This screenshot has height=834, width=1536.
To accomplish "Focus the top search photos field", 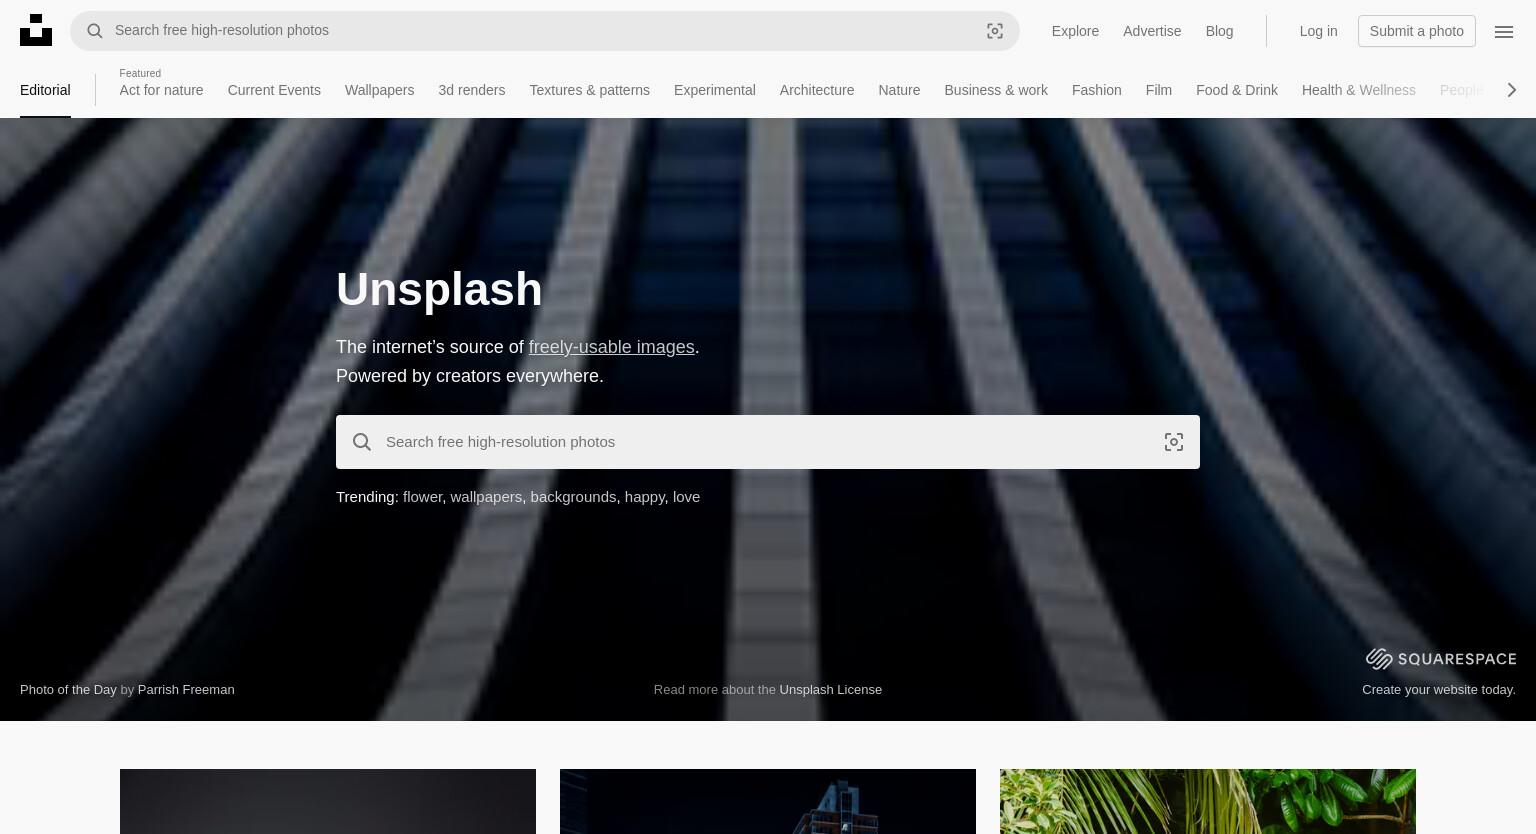I will pyautogui.click(x=545, y=31).
